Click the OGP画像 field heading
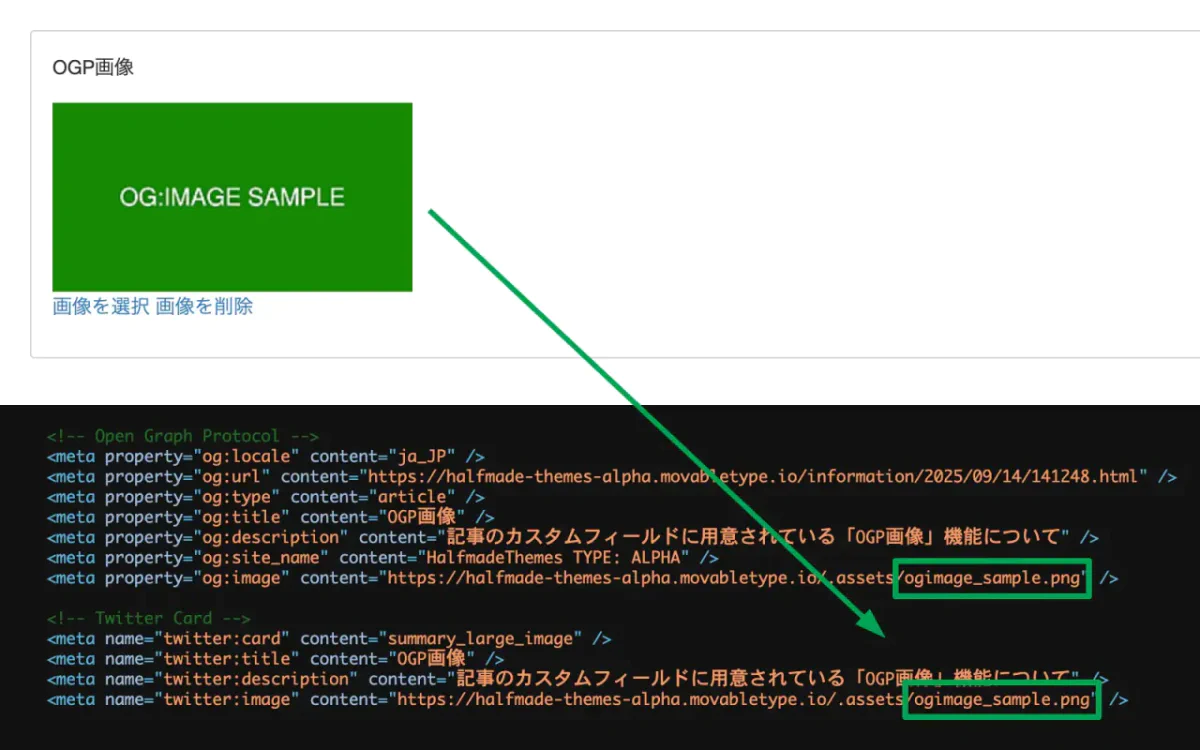 (93, 68)
